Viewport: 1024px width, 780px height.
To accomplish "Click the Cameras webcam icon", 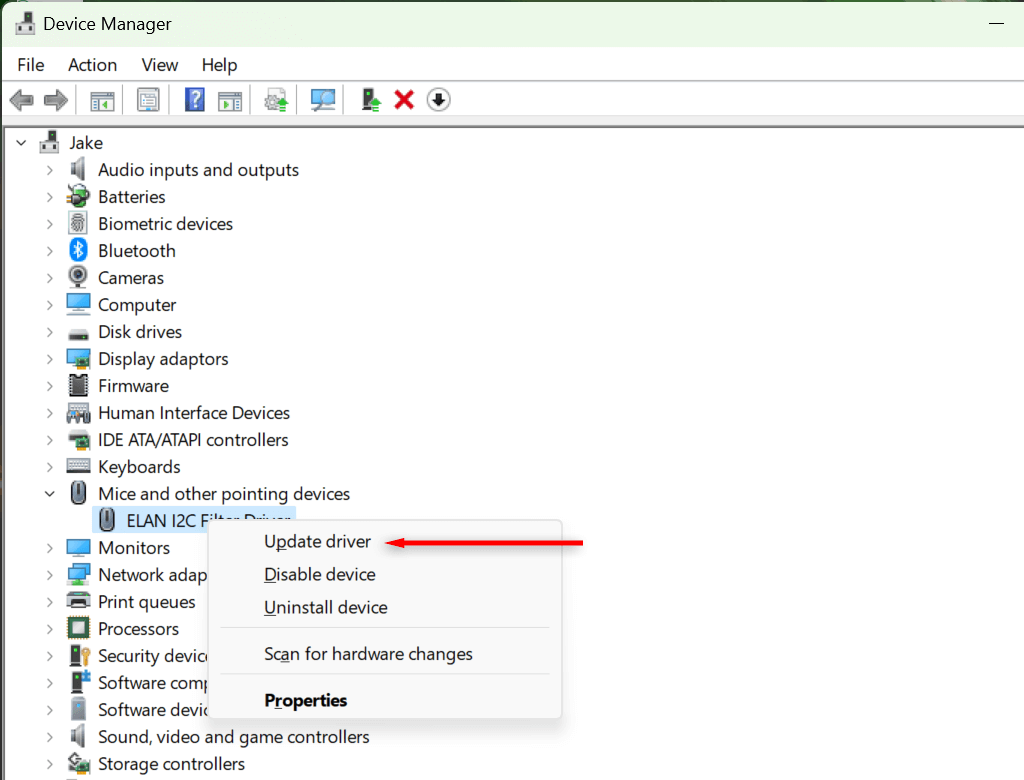I will [x=78, y=277].
